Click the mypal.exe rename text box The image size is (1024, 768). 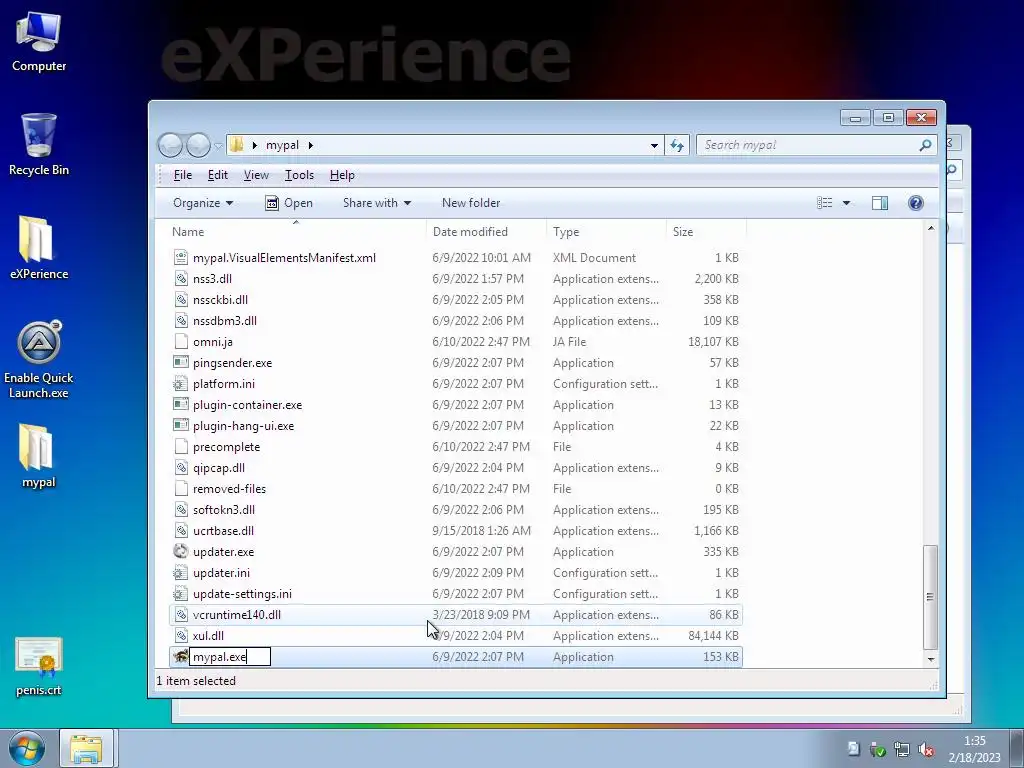pyautogui.click(x=230, y=656)
